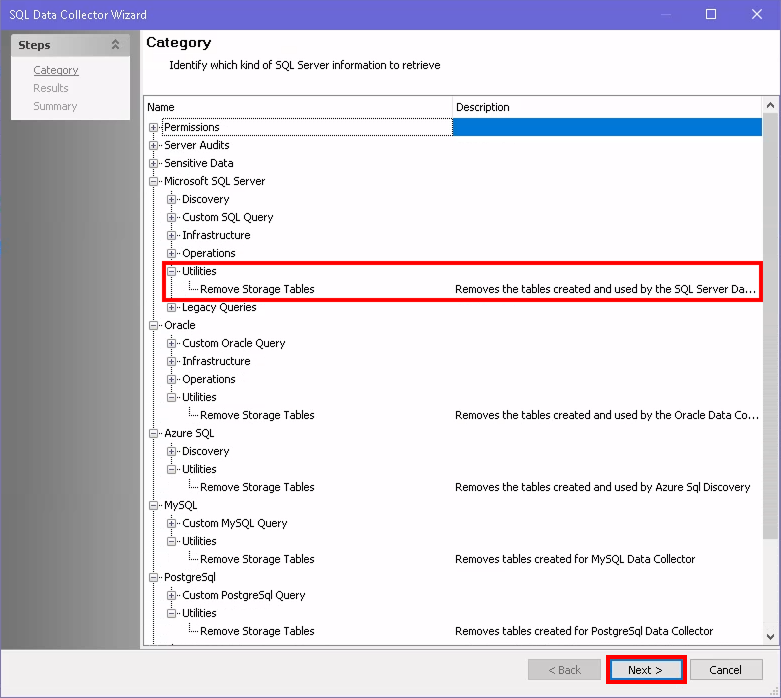Collapse Utilities under Oracle
This screenshot has height=698, width=781.
click(x=171, y=397)
